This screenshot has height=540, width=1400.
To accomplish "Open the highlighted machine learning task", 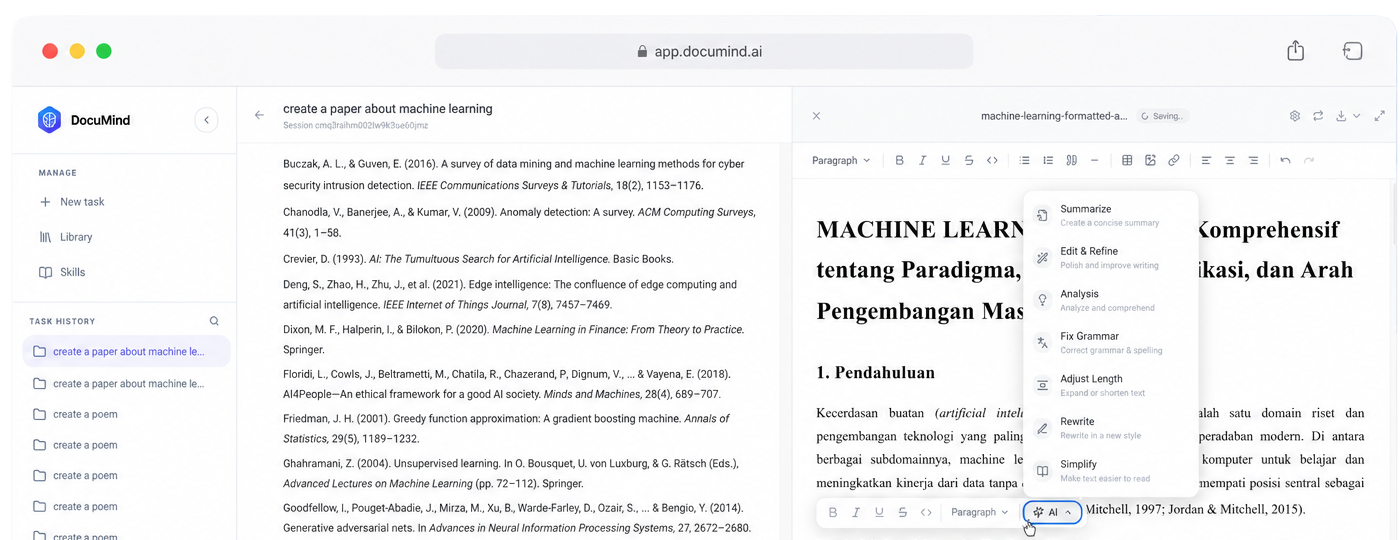I will pyautogui.click(x=126, y=351).
